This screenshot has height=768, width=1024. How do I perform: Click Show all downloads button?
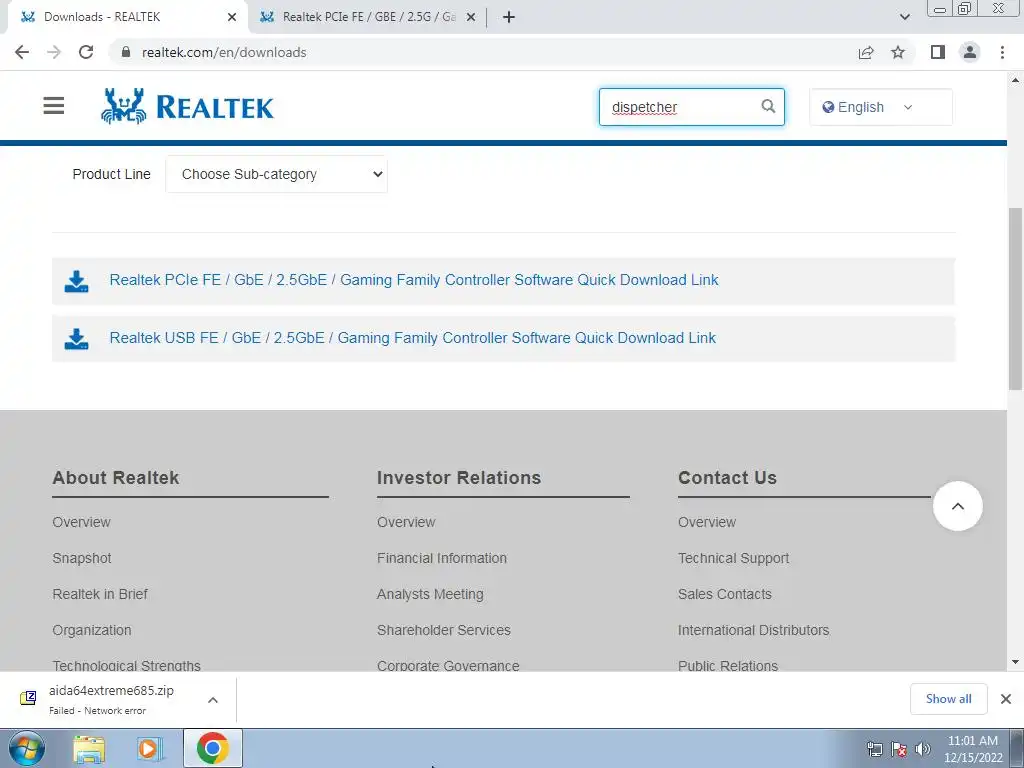point(948,699)
